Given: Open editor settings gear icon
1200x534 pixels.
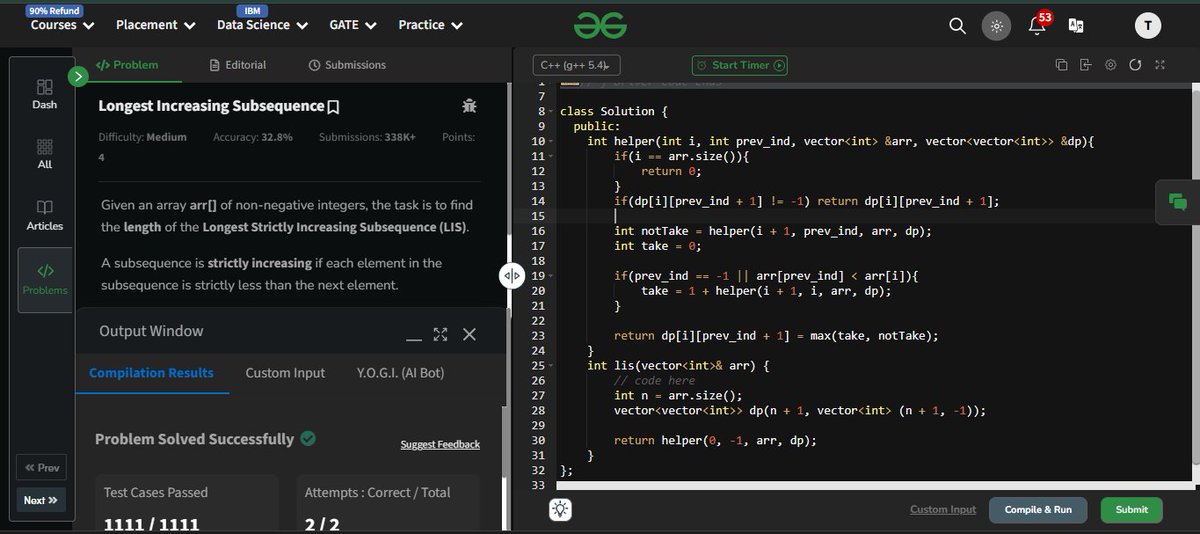Looking at the screenshot, I should [1110, 65].
